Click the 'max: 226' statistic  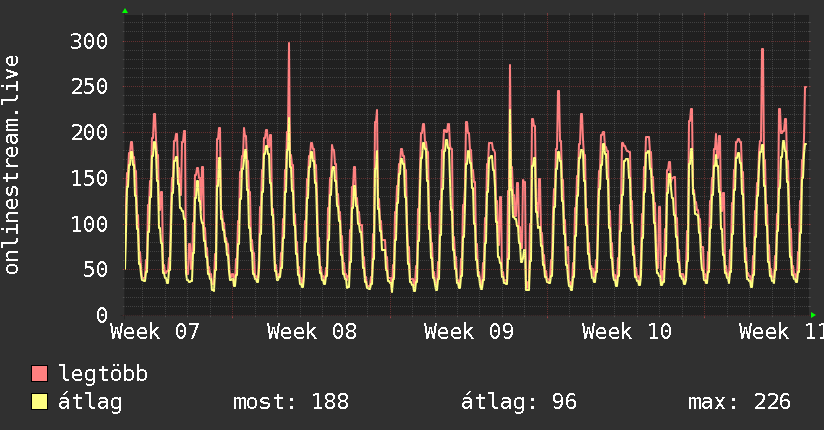click(x=739, y=402)
